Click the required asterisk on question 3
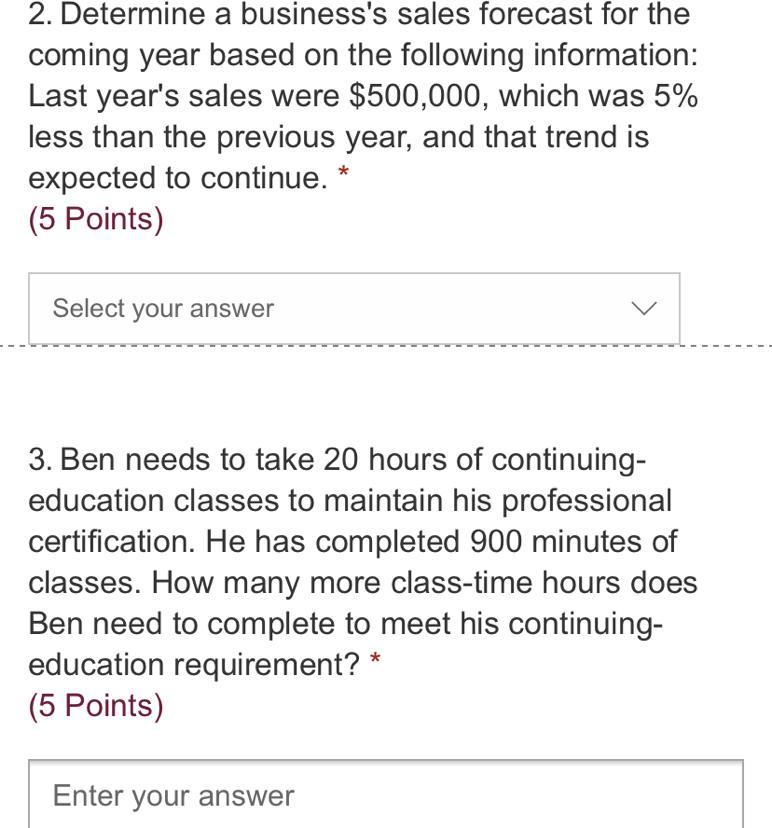The image size is (772, 828). coord(375,662)
